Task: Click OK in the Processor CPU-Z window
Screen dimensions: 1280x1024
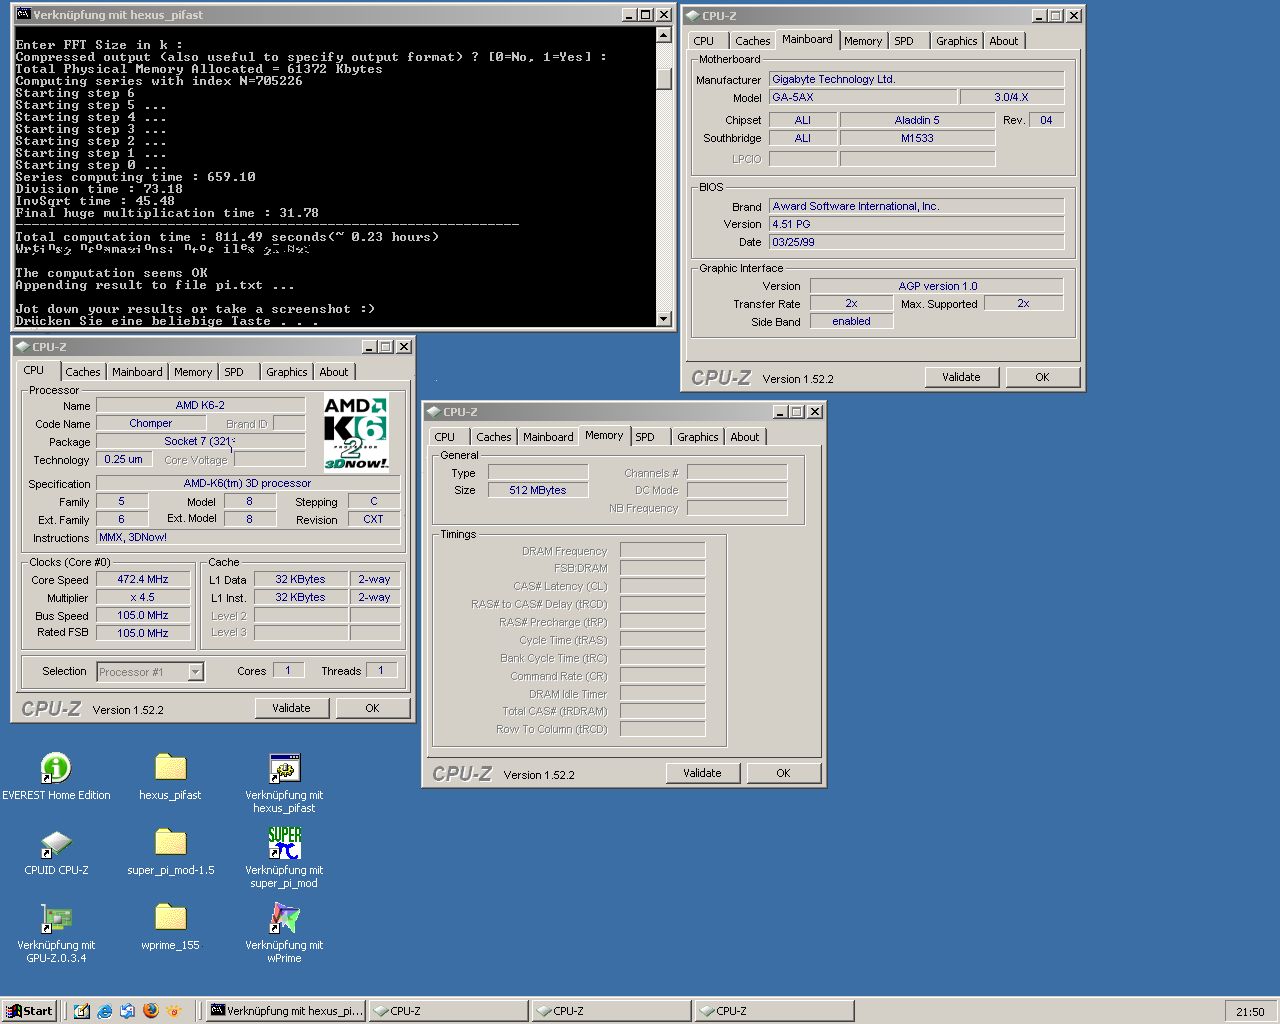Action: point(372,708)
